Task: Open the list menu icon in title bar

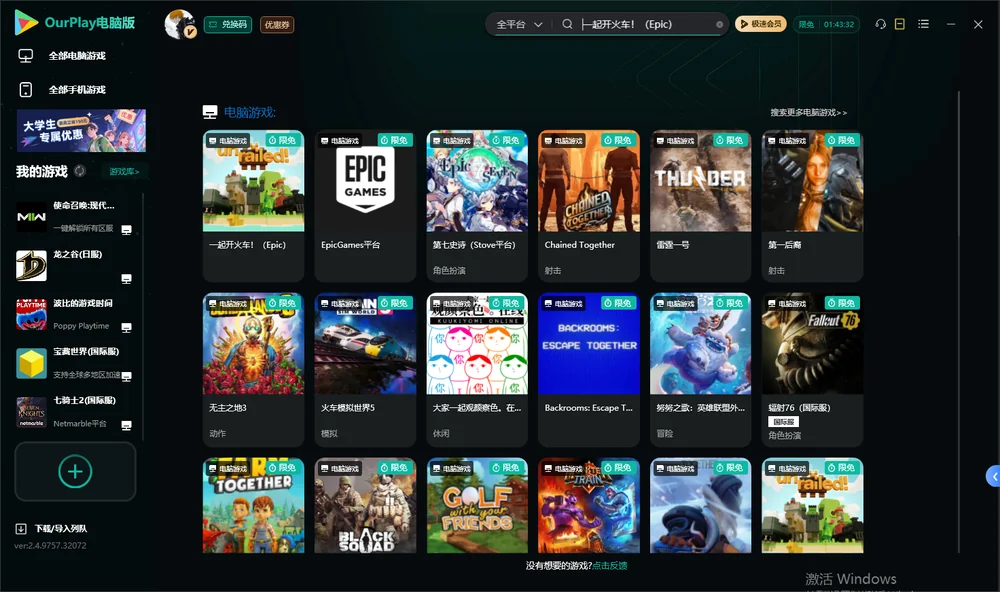Action: [x=923, y=24]
